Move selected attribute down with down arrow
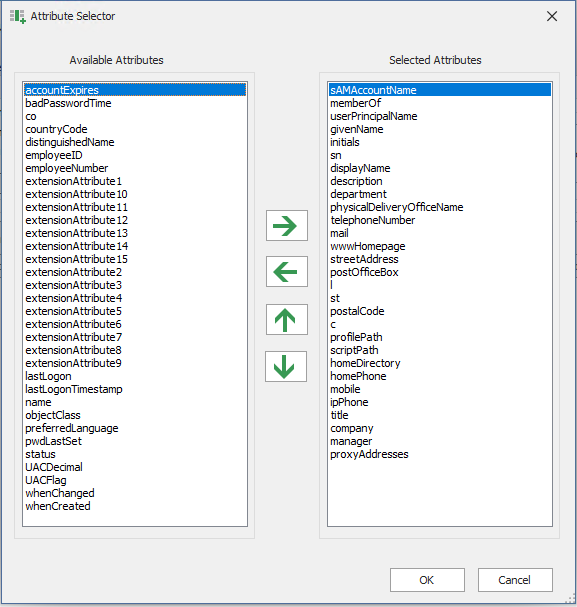The width and height of the screenshot is (577, 607). point(286,367)
